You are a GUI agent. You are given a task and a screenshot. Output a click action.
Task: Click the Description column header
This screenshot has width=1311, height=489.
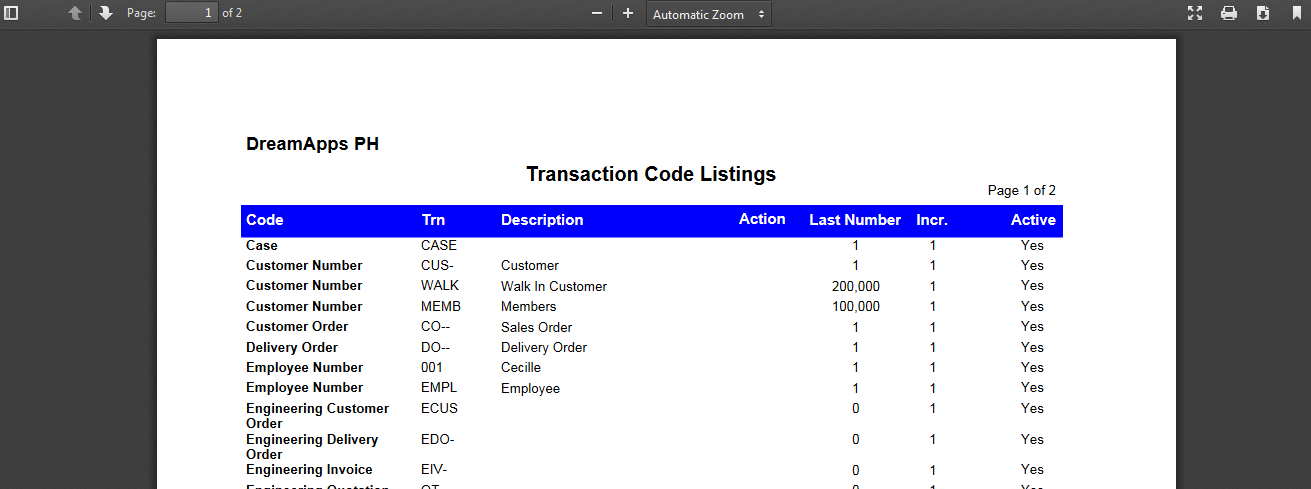pyautogui.click(x=542, y=220)
